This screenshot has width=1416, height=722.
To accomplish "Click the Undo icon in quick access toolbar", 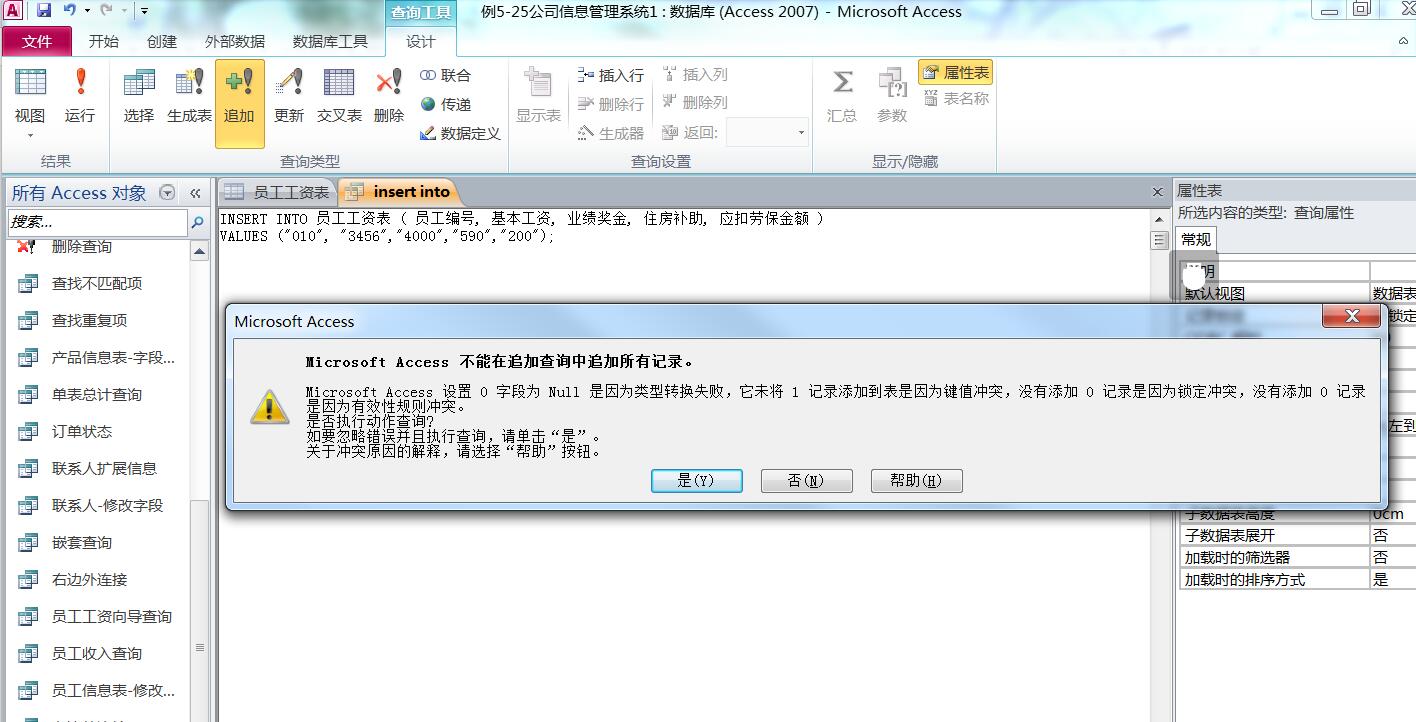I will pyautogui.click(x=70, y=11).
